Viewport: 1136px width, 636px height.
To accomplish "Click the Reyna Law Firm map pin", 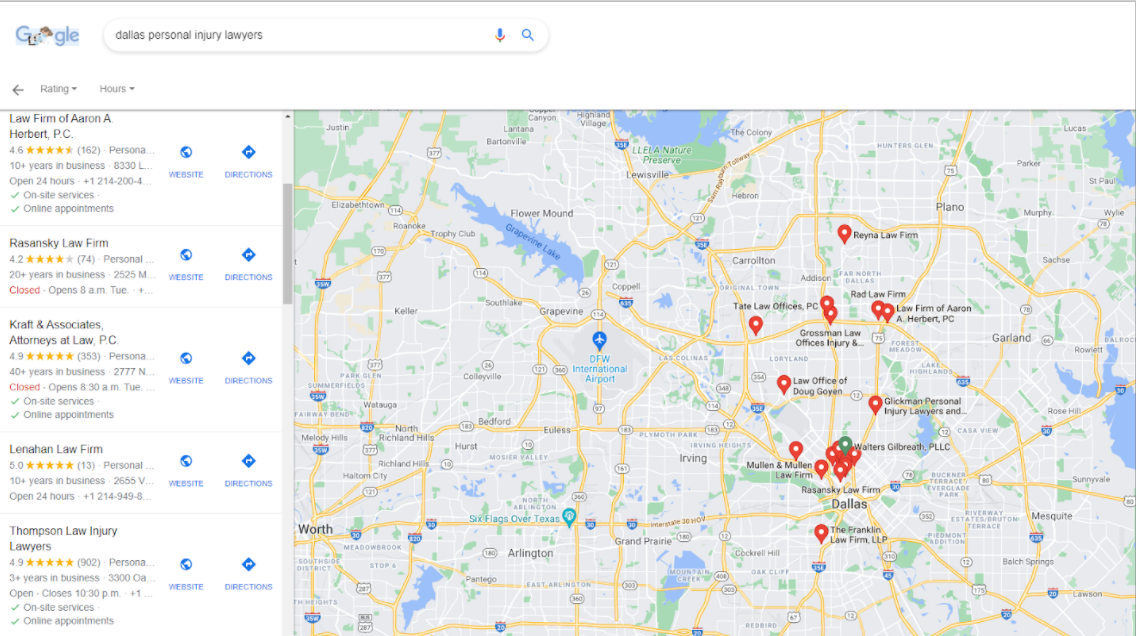I will click(x=844, y=233).
